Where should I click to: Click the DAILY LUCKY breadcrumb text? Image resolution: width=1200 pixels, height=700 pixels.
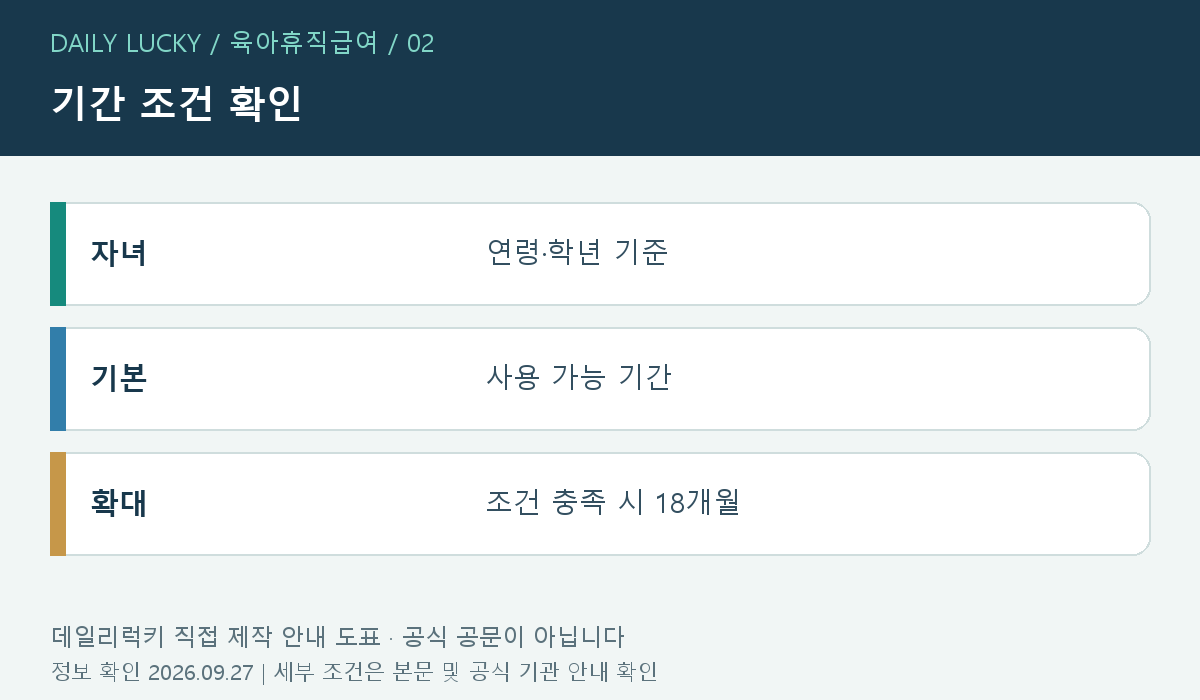click(126, 43)
